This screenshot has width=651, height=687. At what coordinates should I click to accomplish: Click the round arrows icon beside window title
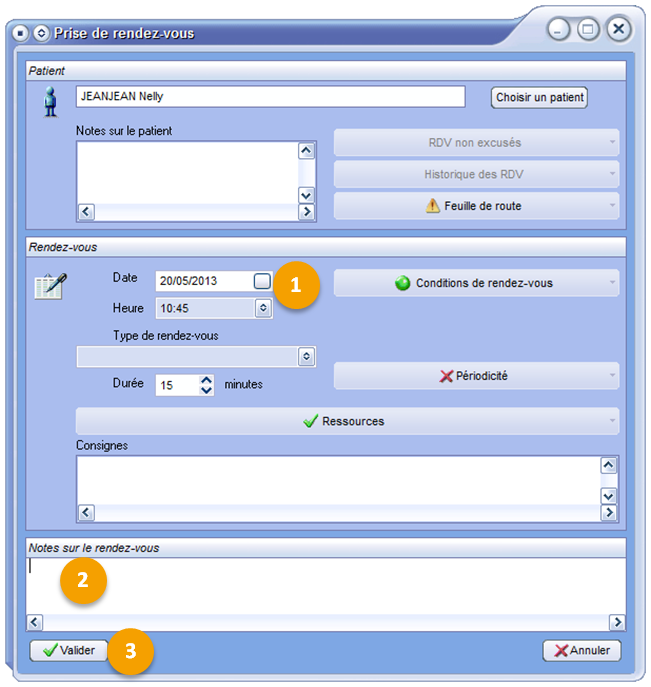(x=41, y=33)
